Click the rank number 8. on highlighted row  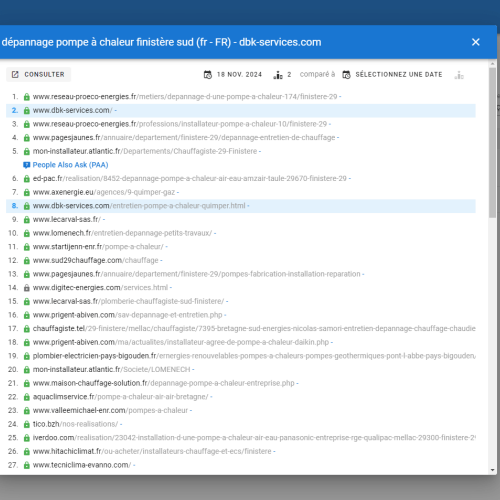pos(15,206)
